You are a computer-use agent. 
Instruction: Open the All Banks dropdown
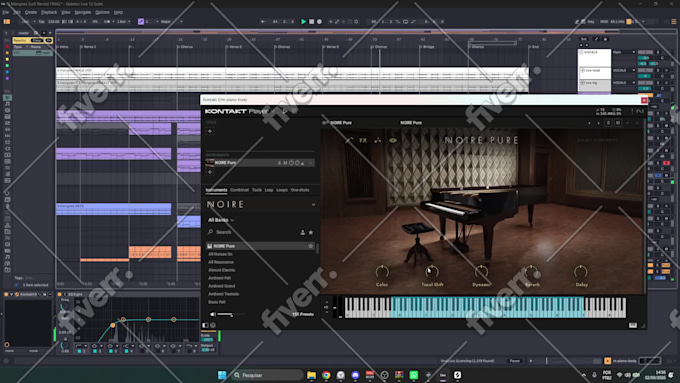[x=221, y=220]
